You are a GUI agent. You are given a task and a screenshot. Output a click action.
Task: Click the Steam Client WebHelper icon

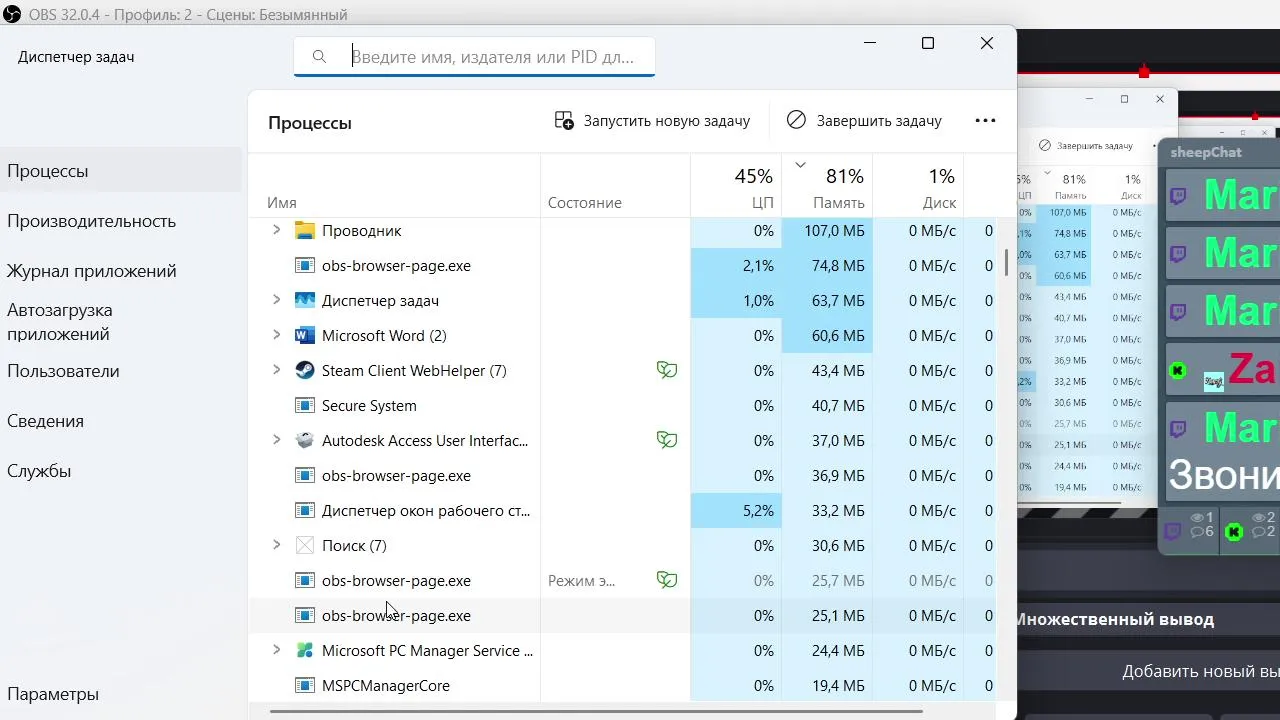click(305, 371)
